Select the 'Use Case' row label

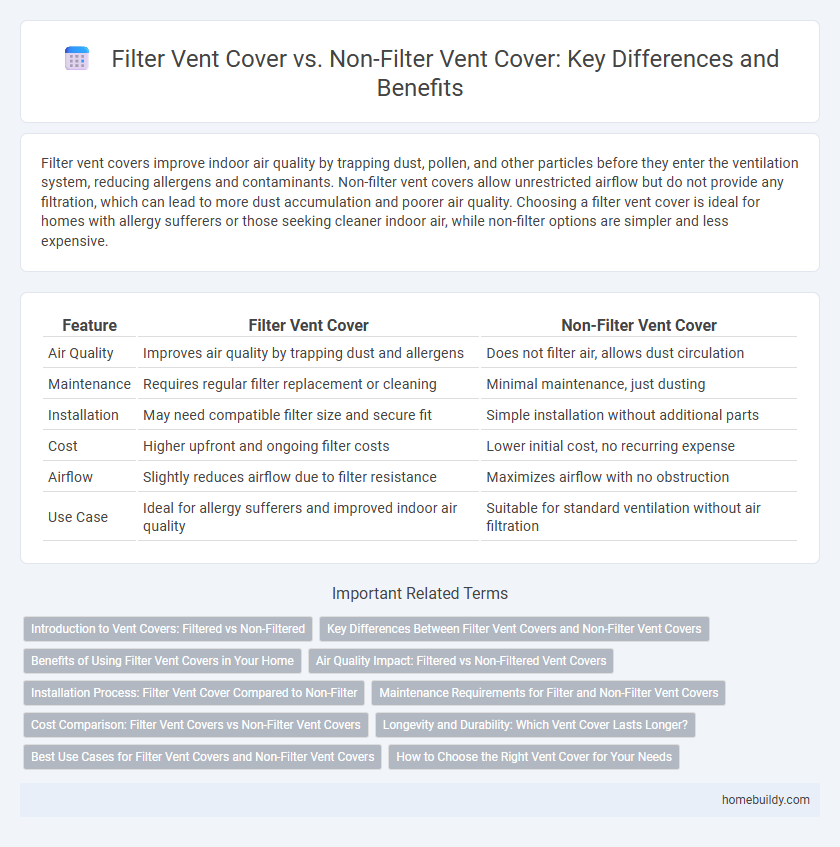click(78, 517)
